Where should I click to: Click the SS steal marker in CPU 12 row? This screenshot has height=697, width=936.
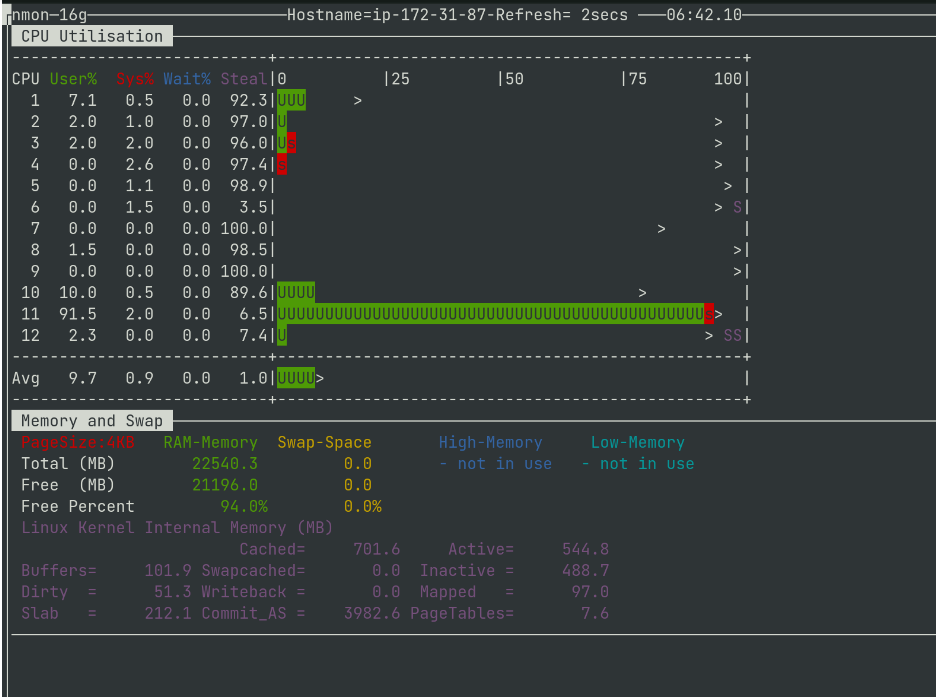[732, 335]
